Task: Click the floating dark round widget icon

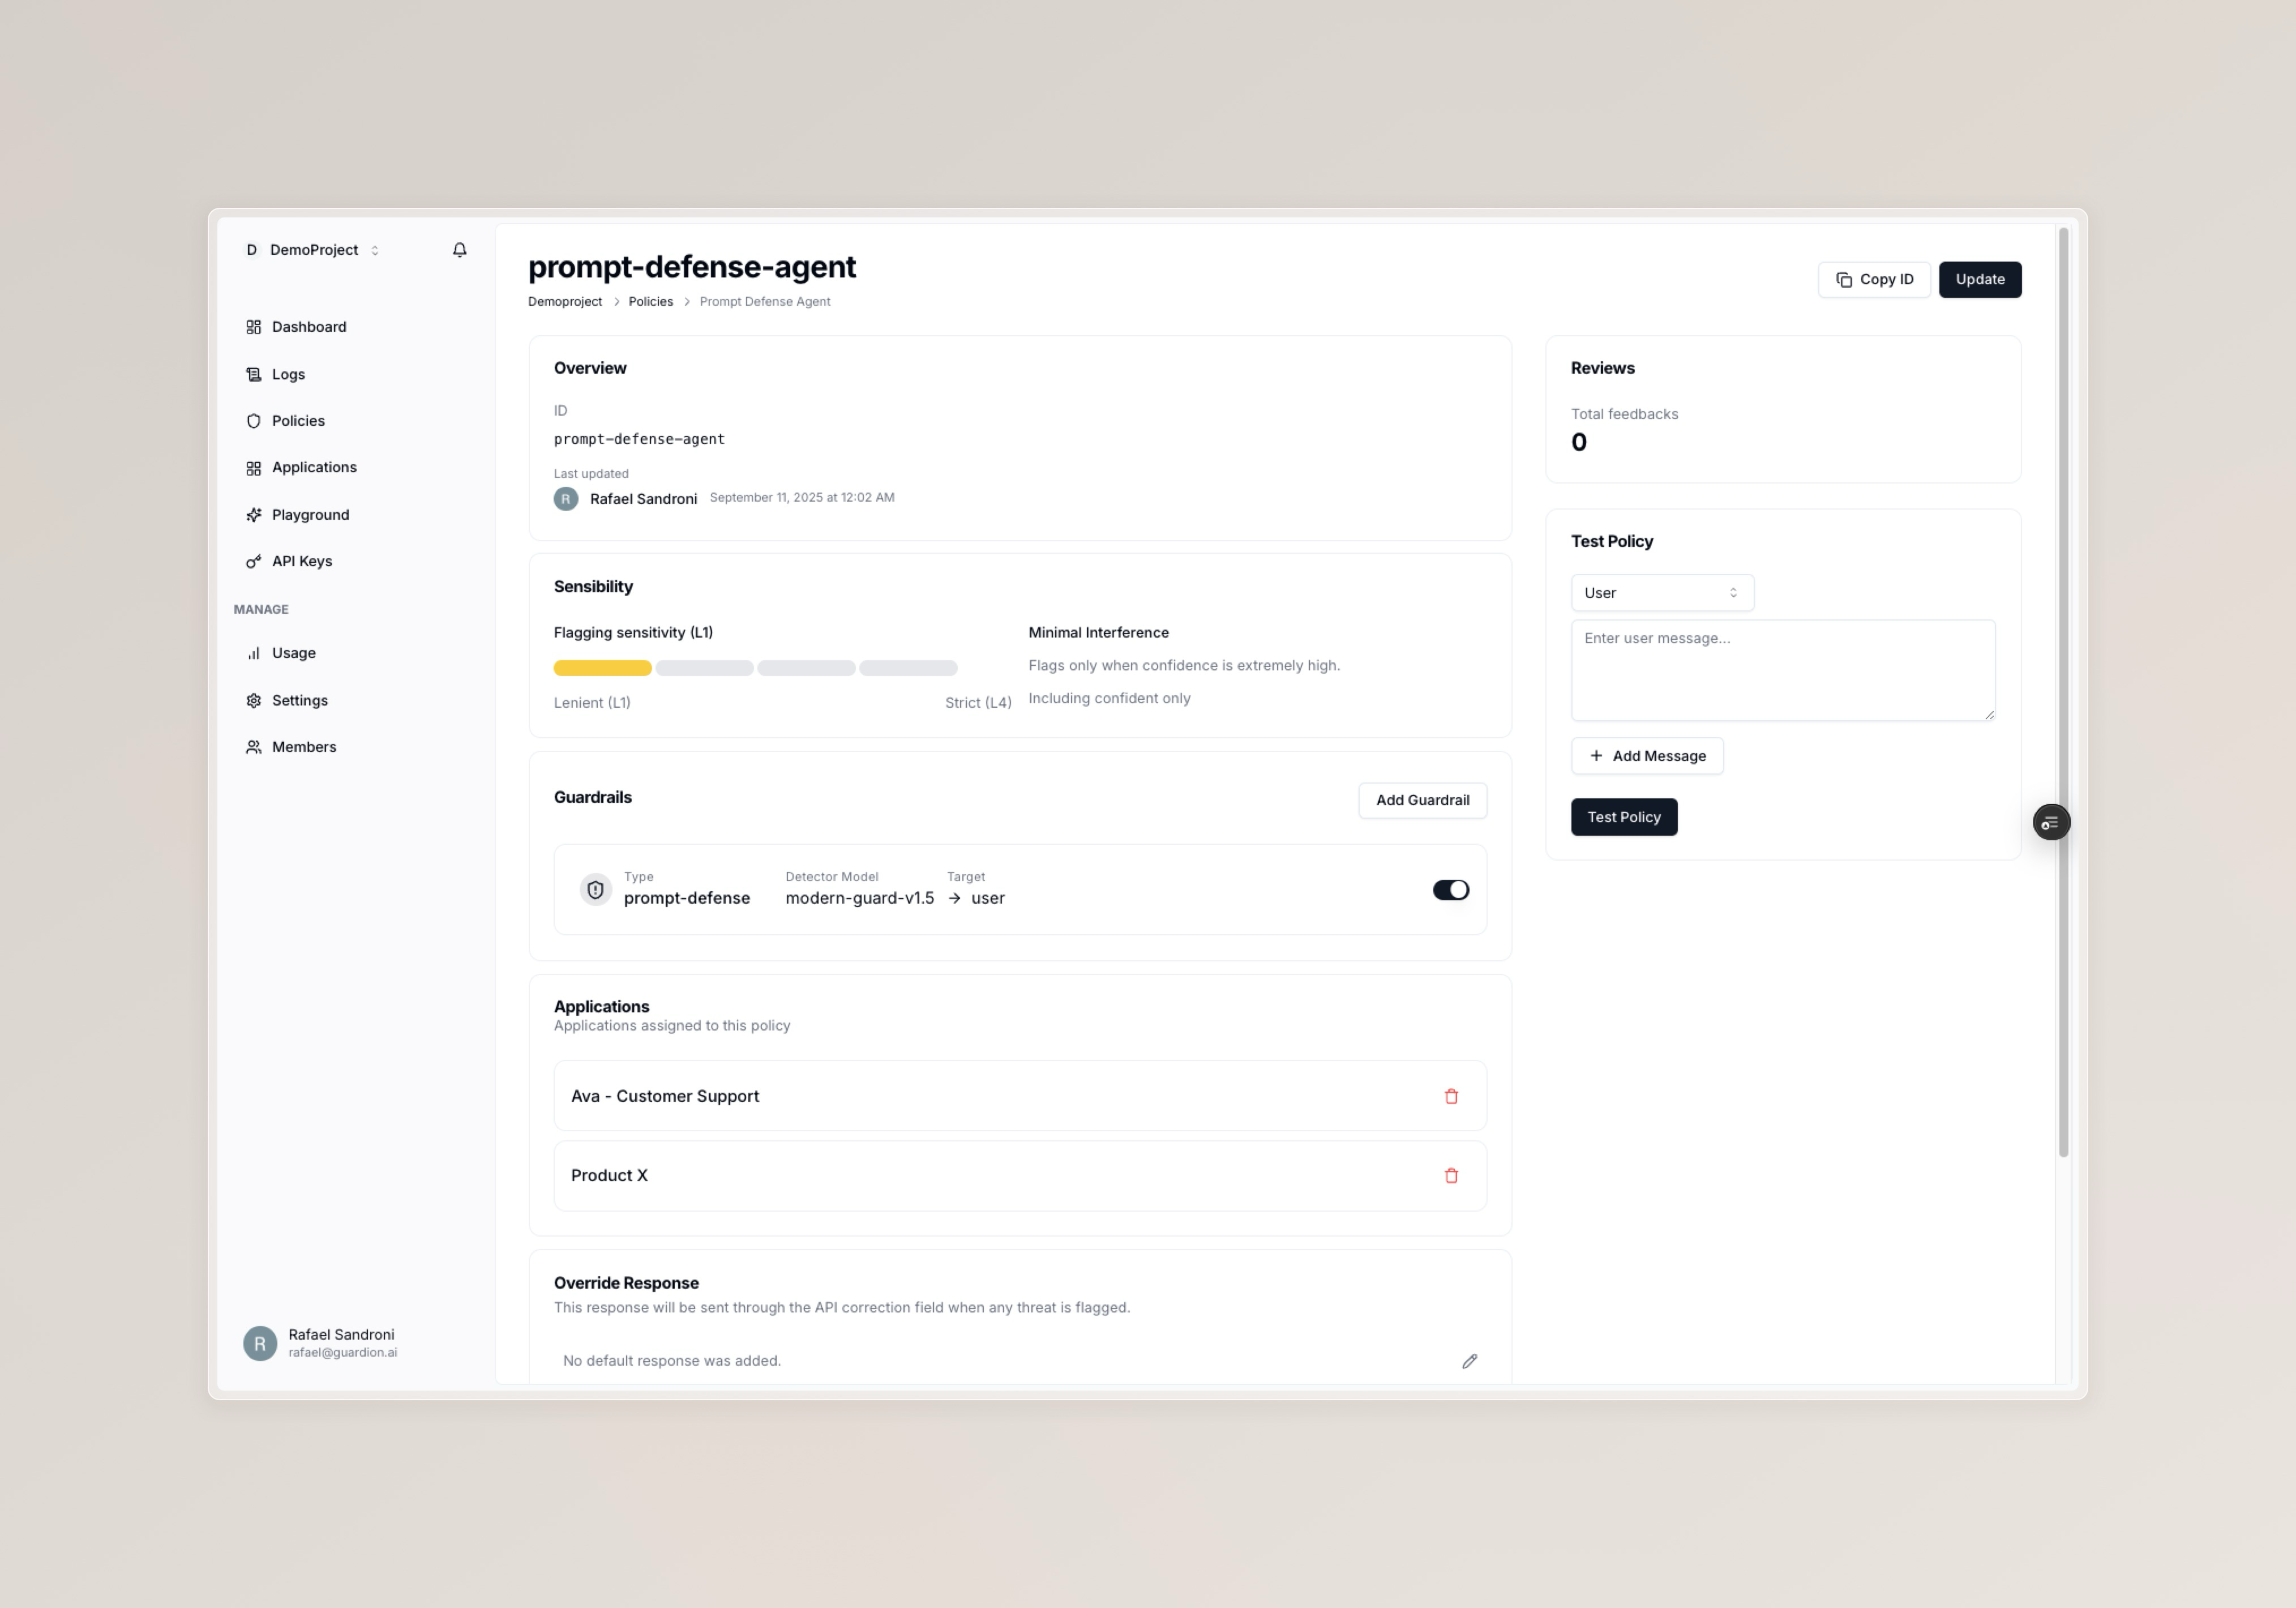Action: point(2051,822)
